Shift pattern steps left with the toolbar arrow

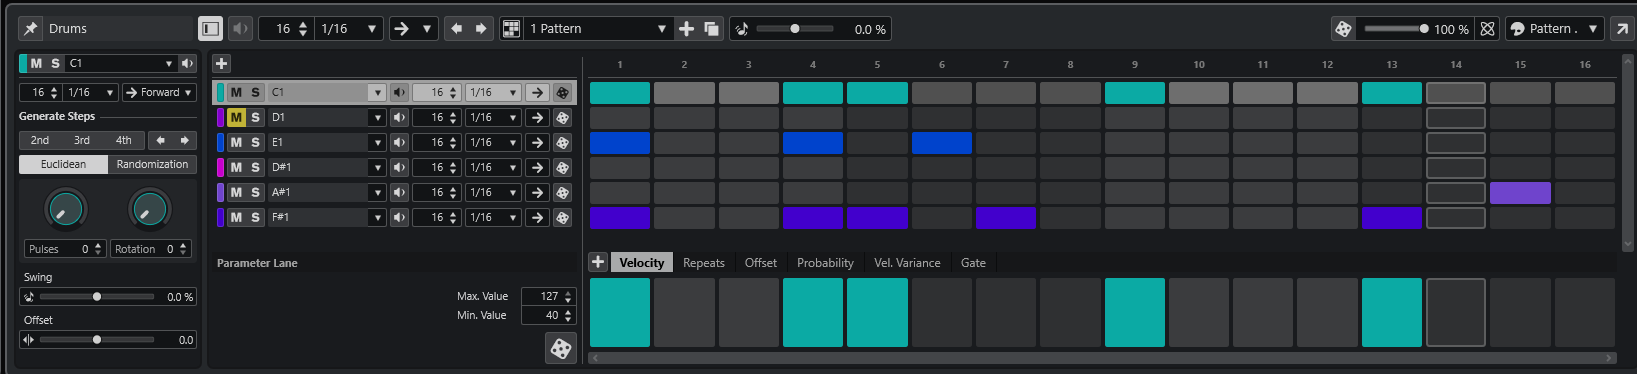(457, 29)
